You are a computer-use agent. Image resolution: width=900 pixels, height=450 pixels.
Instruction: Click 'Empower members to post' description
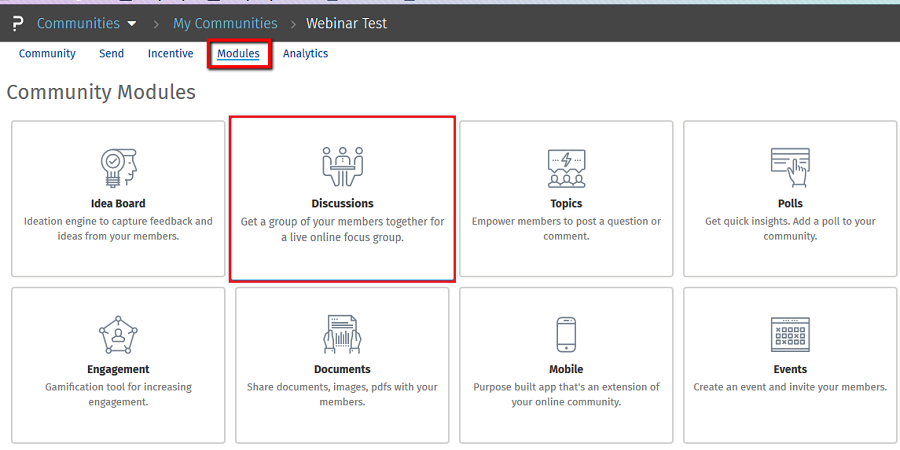point(567,228)
